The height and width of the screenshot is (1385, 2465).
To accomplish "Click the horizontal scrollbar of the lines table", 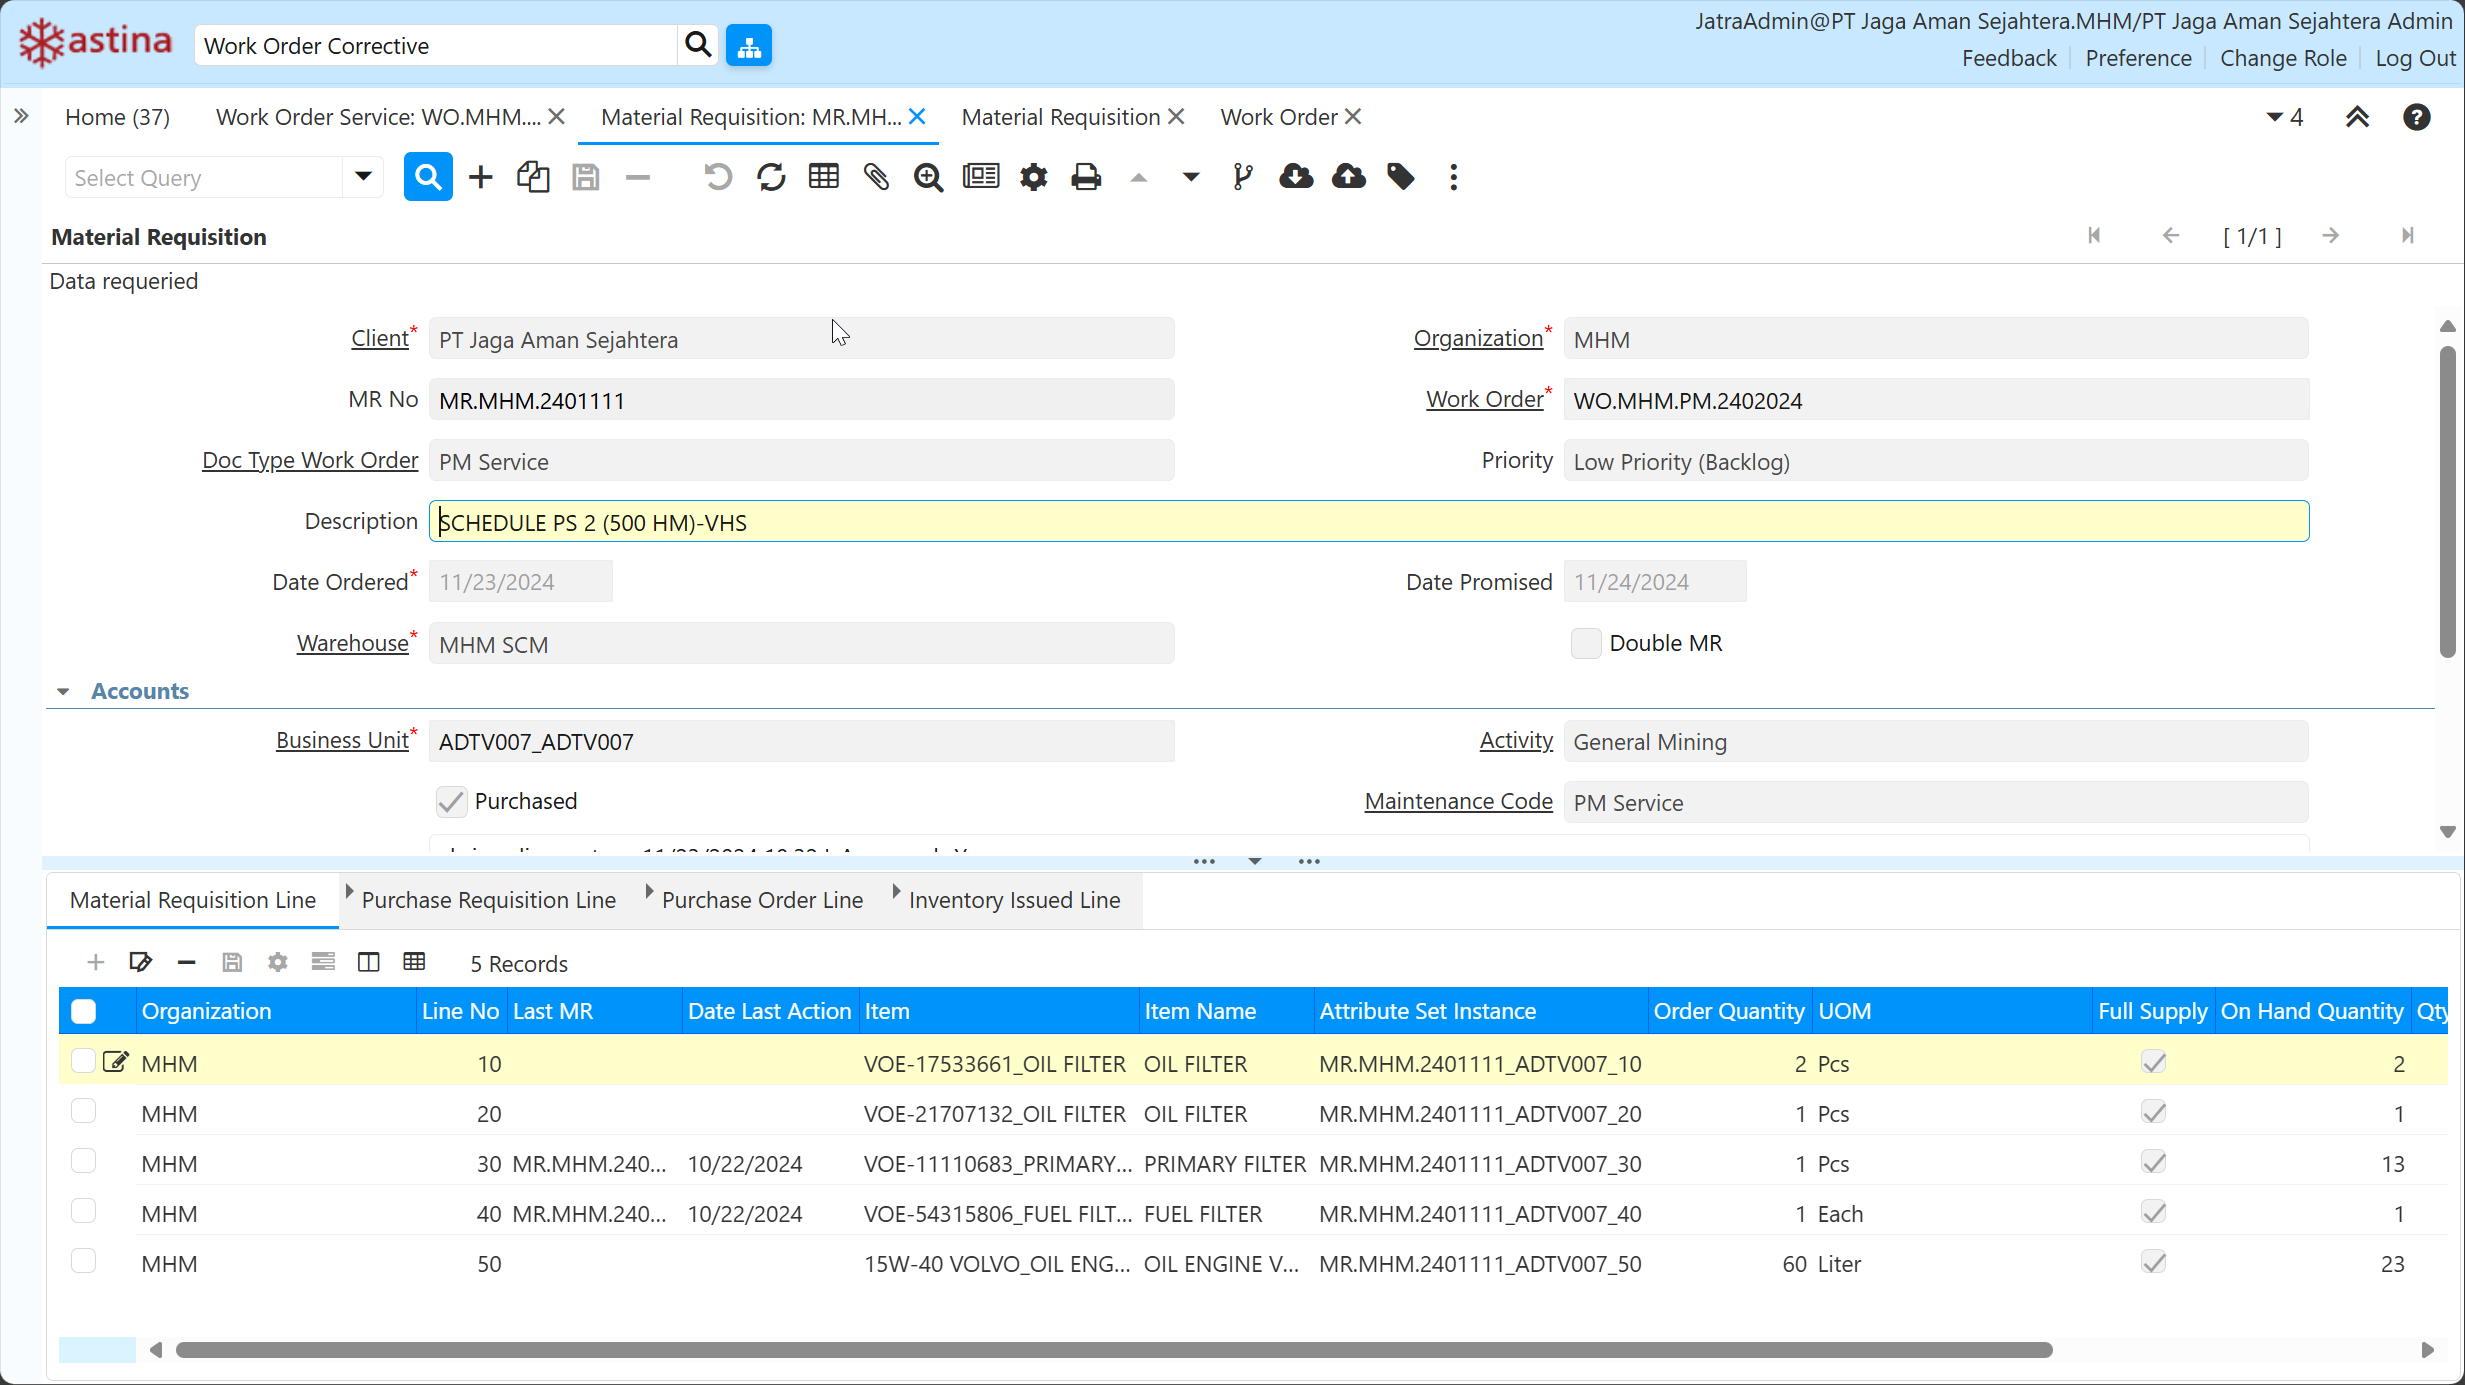I will pos(1114,1350).
